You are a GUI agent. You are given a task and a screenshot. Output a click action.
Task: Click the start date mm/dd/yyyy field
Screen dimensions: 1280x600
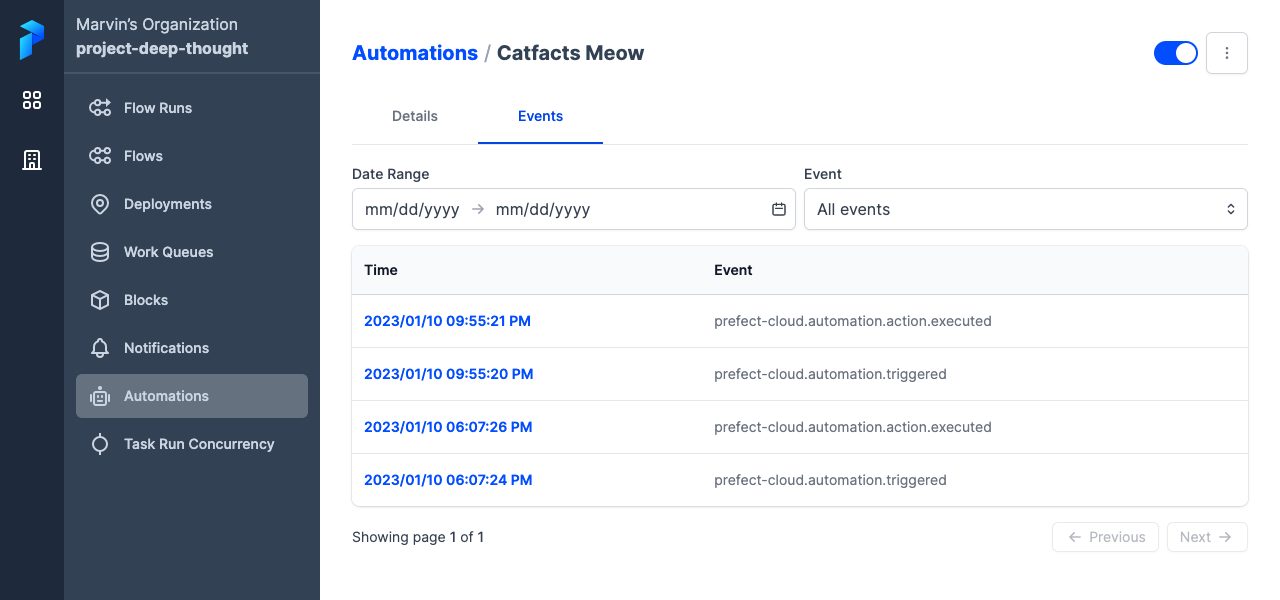click(x=412, y=209)
